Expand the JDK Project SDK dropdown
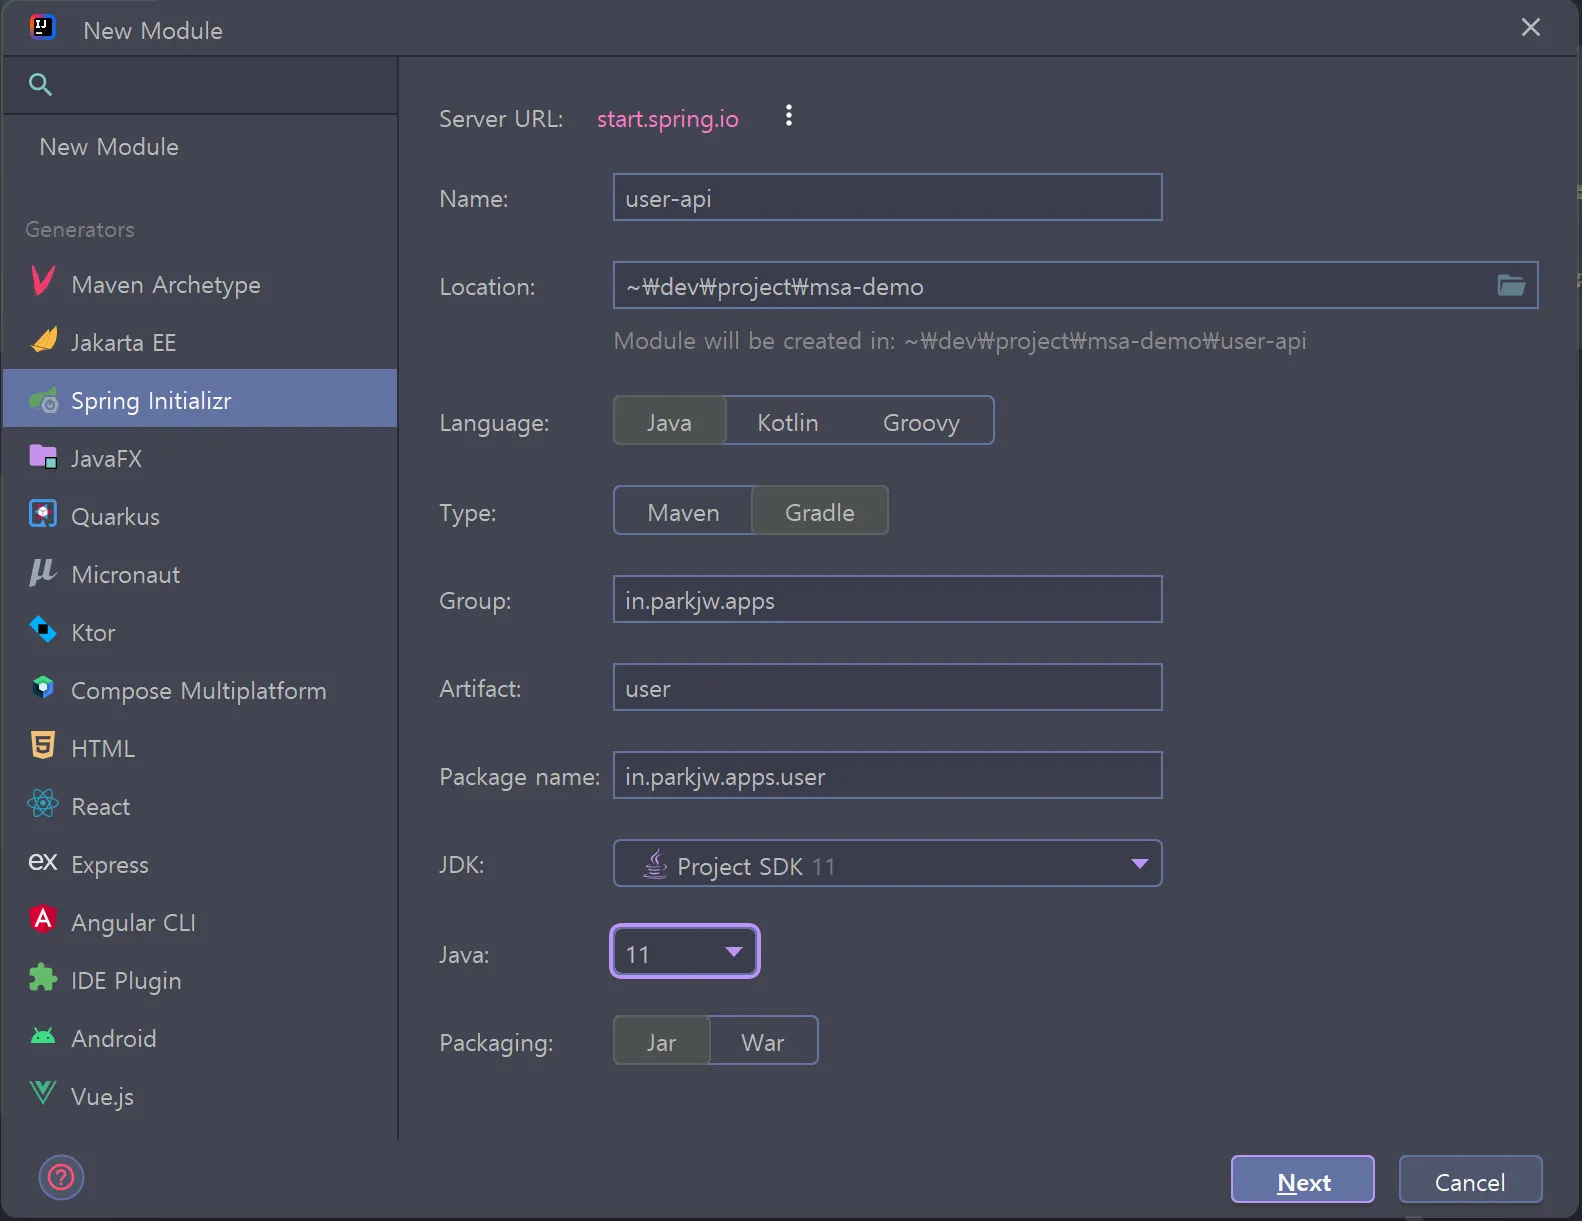 (x=1139, y=864)
